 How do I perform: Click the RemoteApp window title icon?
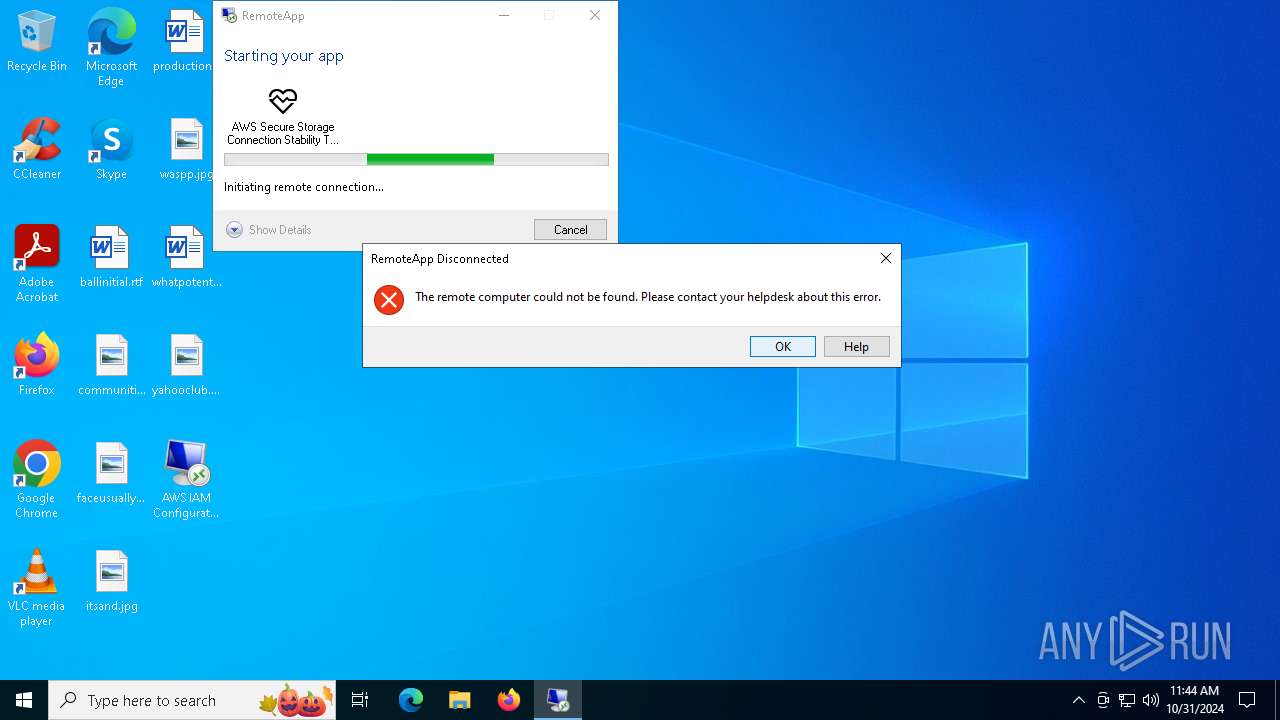[229, 15]
